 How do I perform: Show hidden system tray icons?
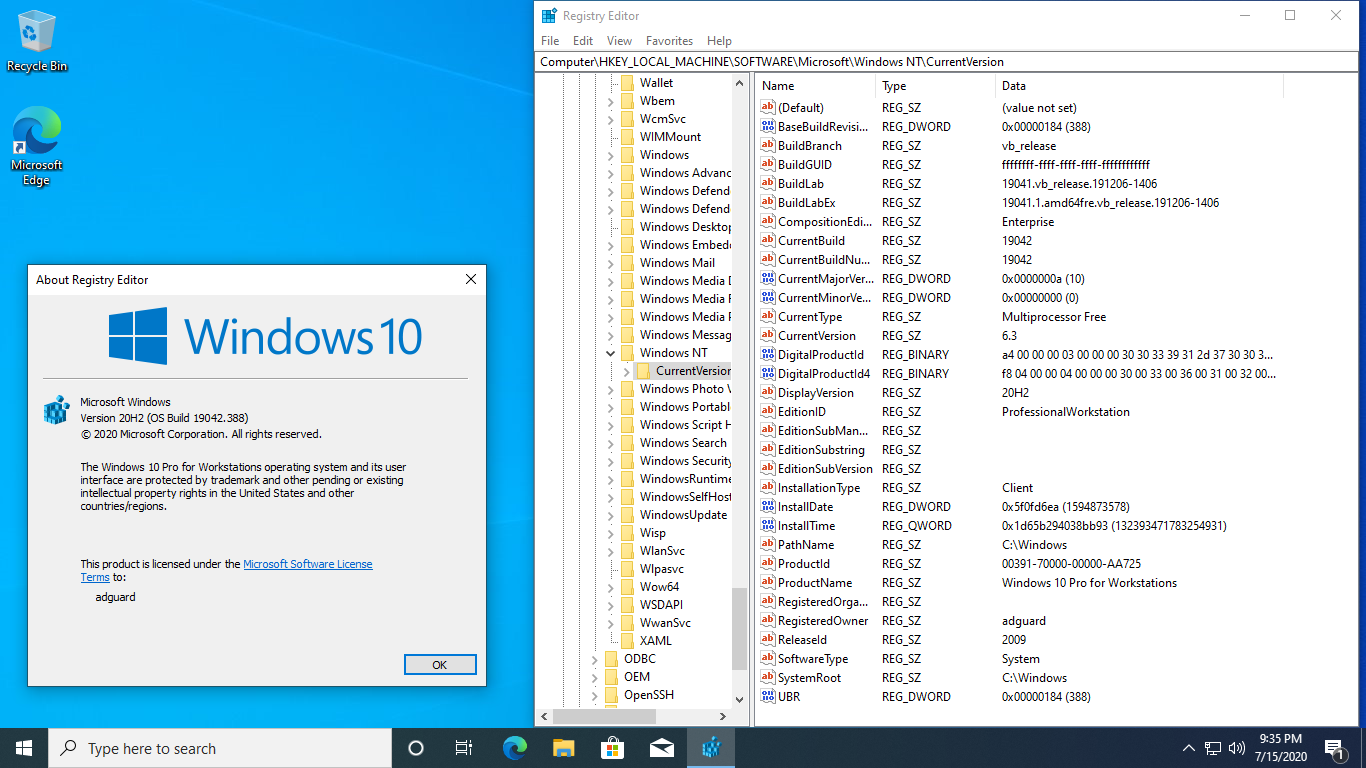coord(1189,748)
